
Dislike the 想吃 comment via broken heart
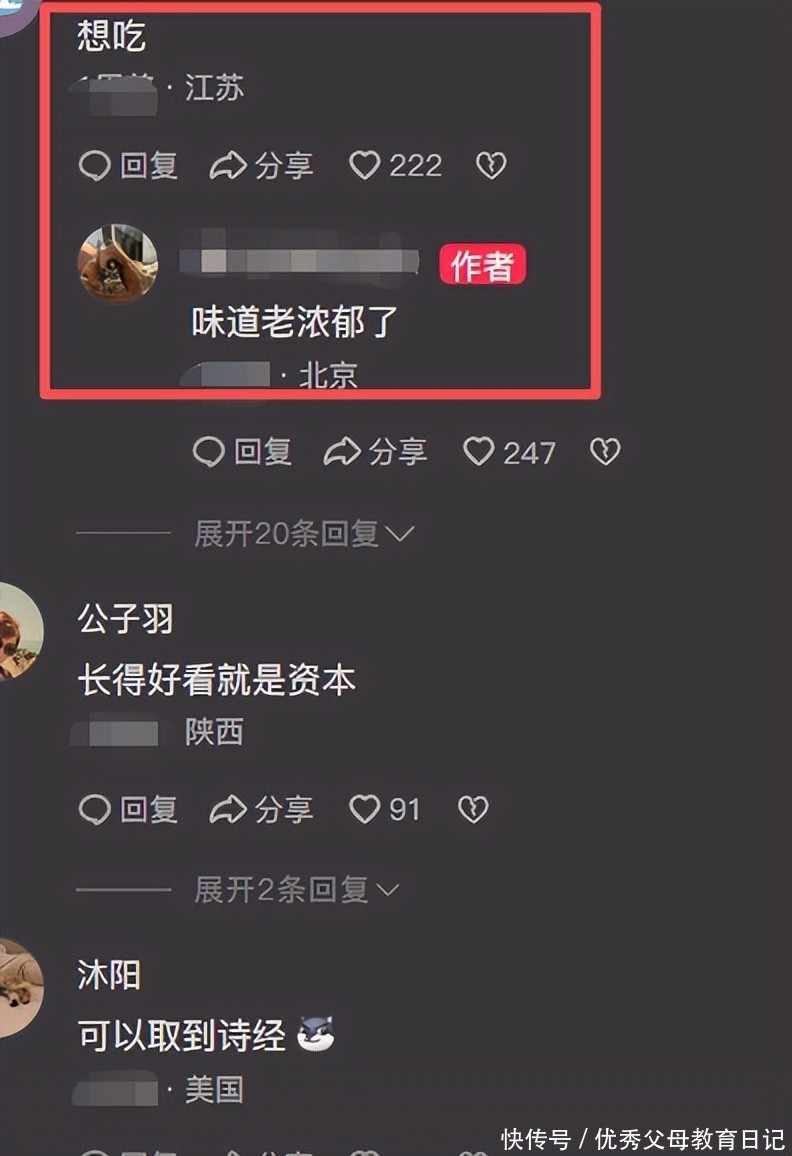point(491,165)
